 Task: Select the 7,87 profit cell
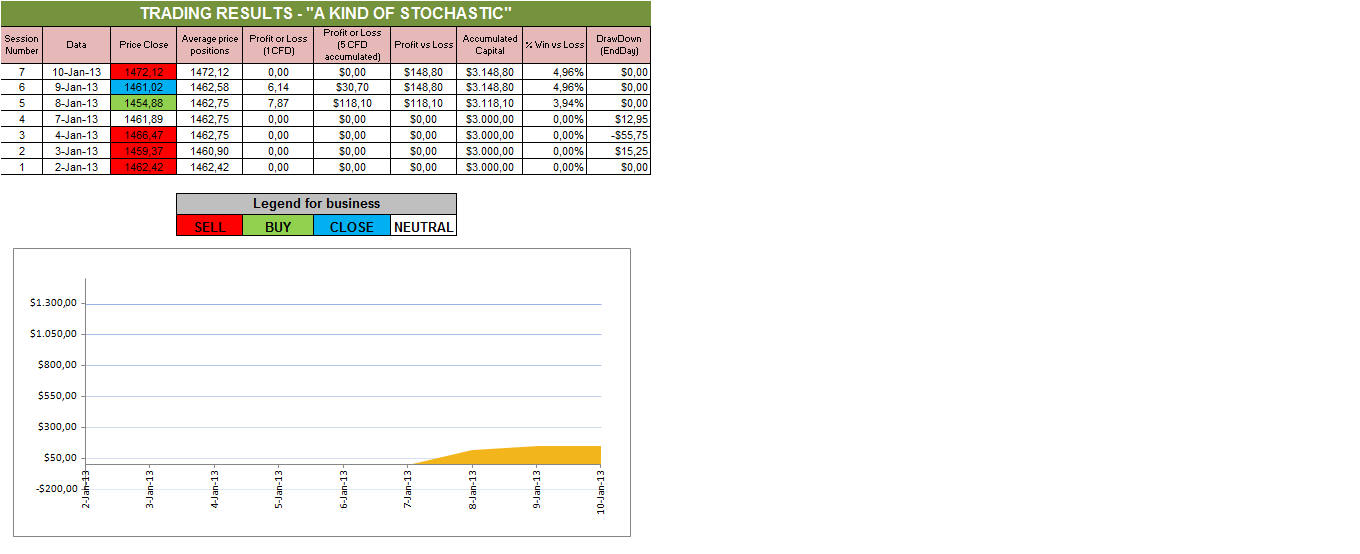click(x=278, y=103)
